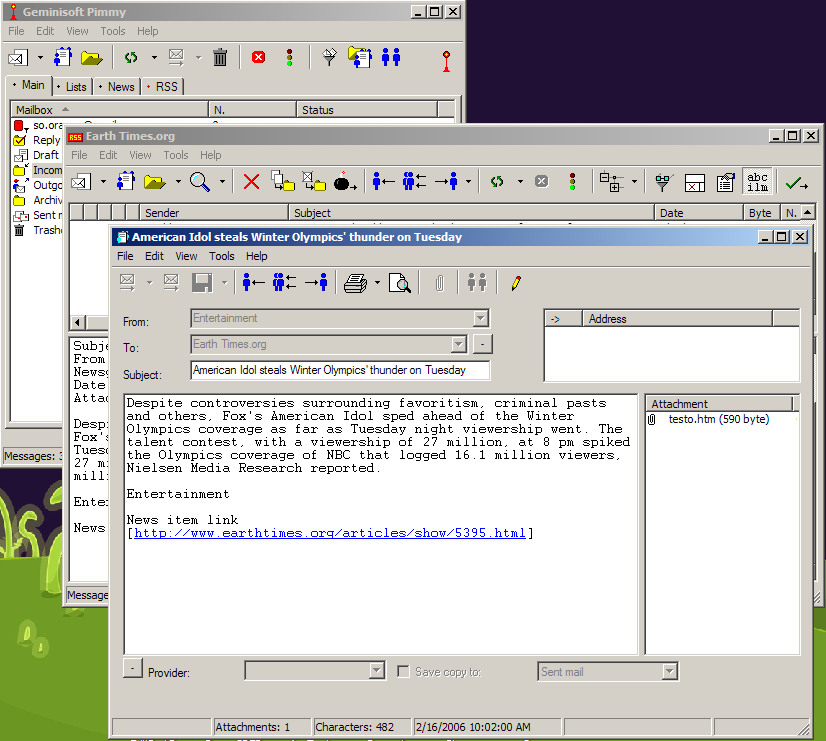
Task: Open the address book icon in Pimmy main toolbar
Action: tap(63, 57)
